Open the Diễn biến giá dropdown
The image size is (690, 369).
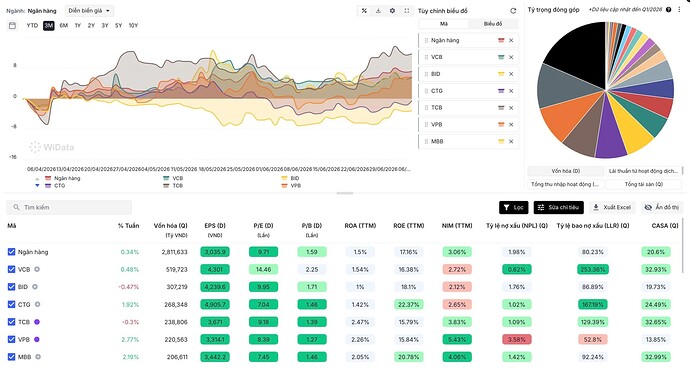click(x=89, y=11)
